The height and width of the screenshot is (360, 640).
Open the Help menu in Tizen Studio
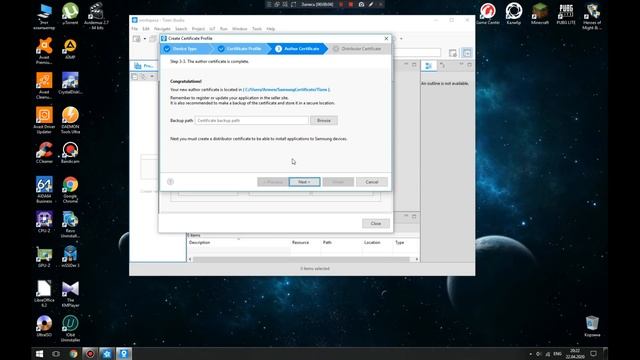pyautogui.click(x=271, y=29)
